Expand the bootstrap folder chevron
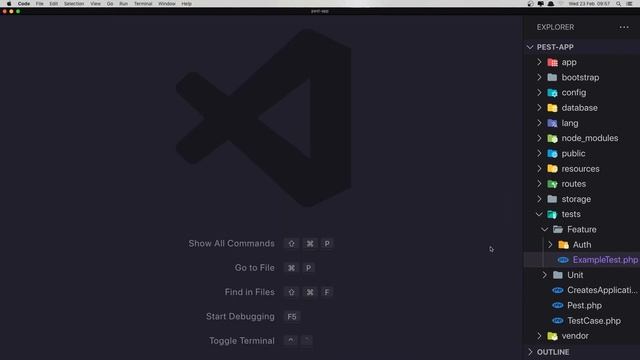 click(x=539, y=77)
